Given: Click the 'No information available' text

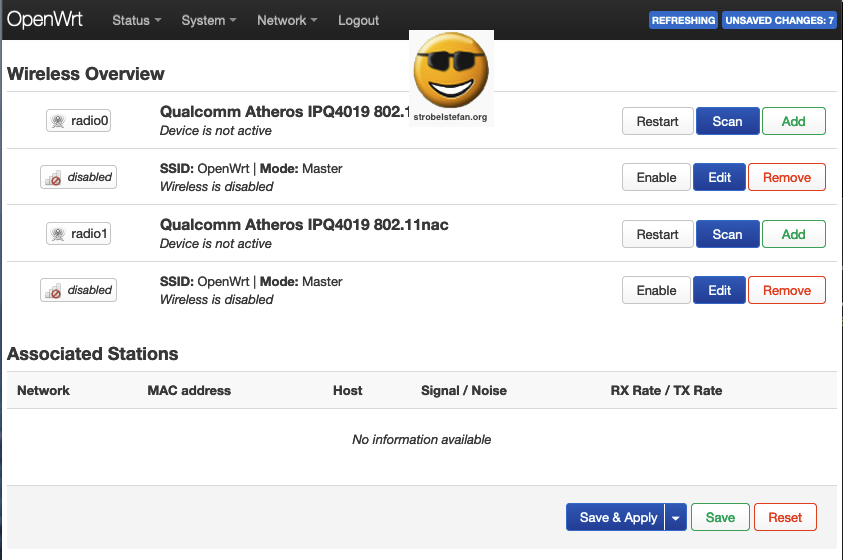Looking at the screenshot, I should coord(422,440).
